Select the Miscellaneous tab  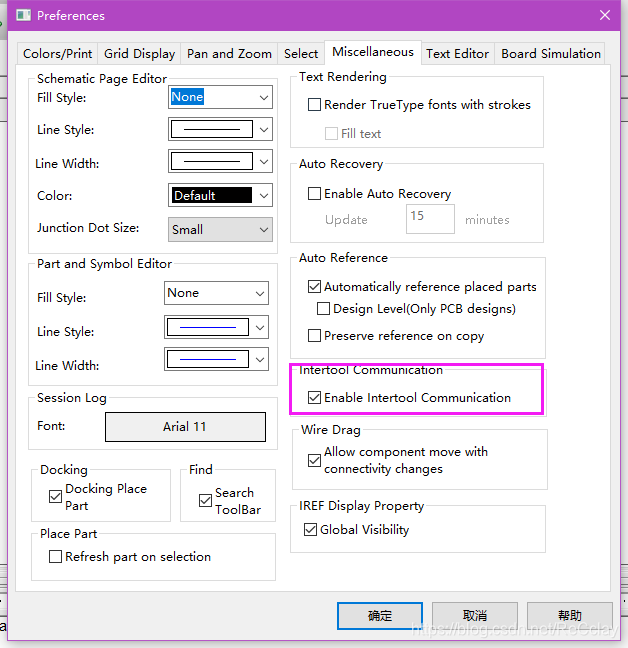[373, 52]
